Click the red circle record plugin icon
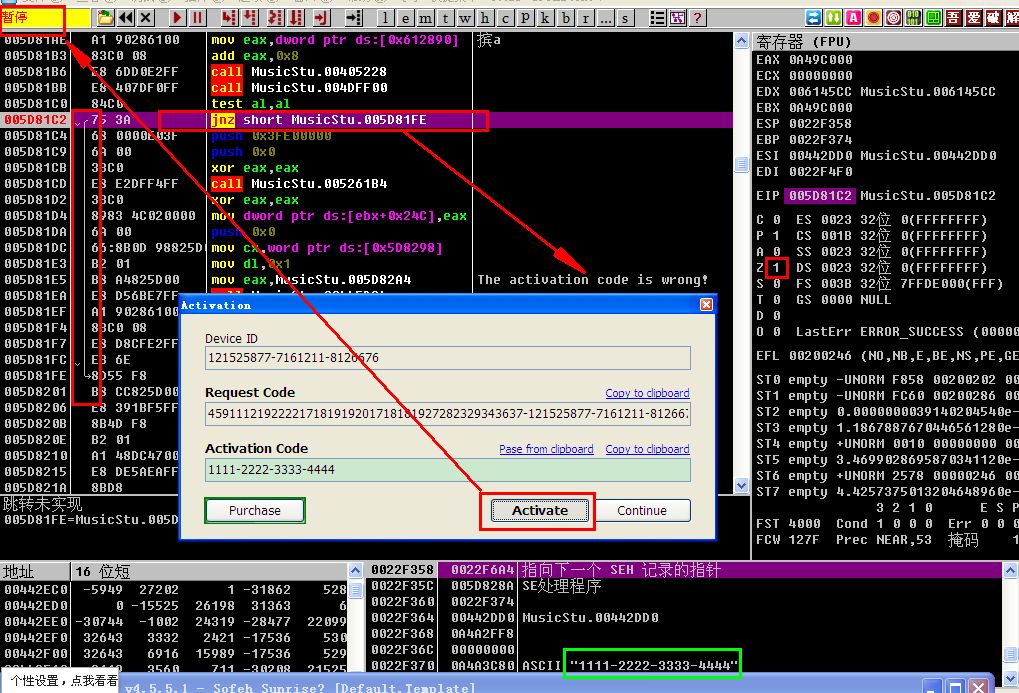The height and width of the screenshot is (693, 1019). (x=873, y=18)
